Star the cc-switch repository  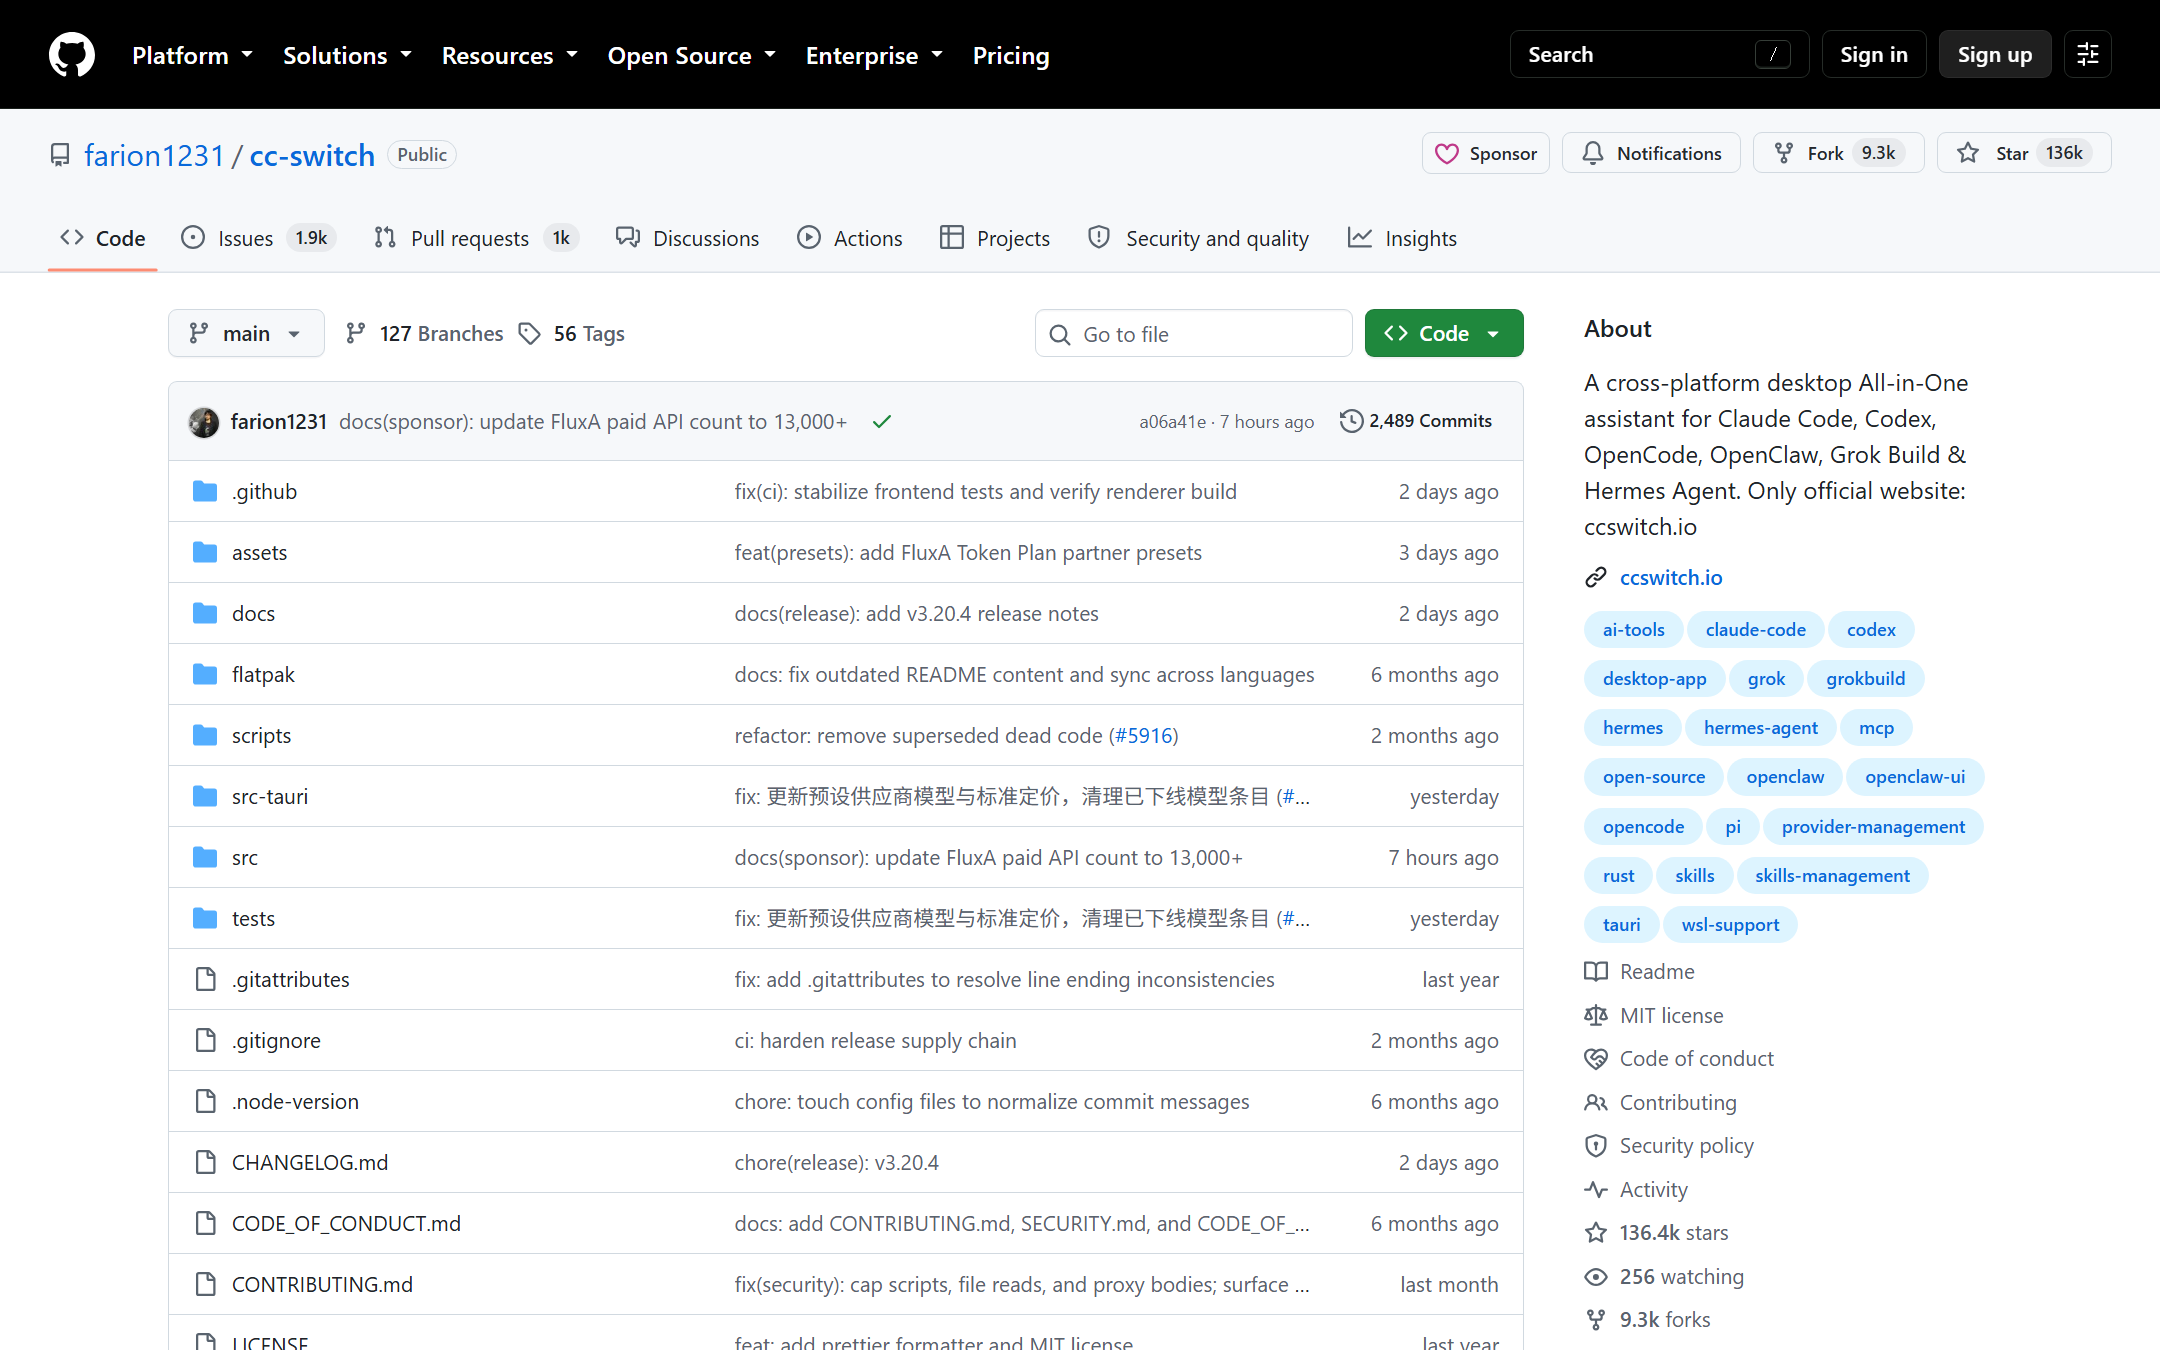(2023, 153)
